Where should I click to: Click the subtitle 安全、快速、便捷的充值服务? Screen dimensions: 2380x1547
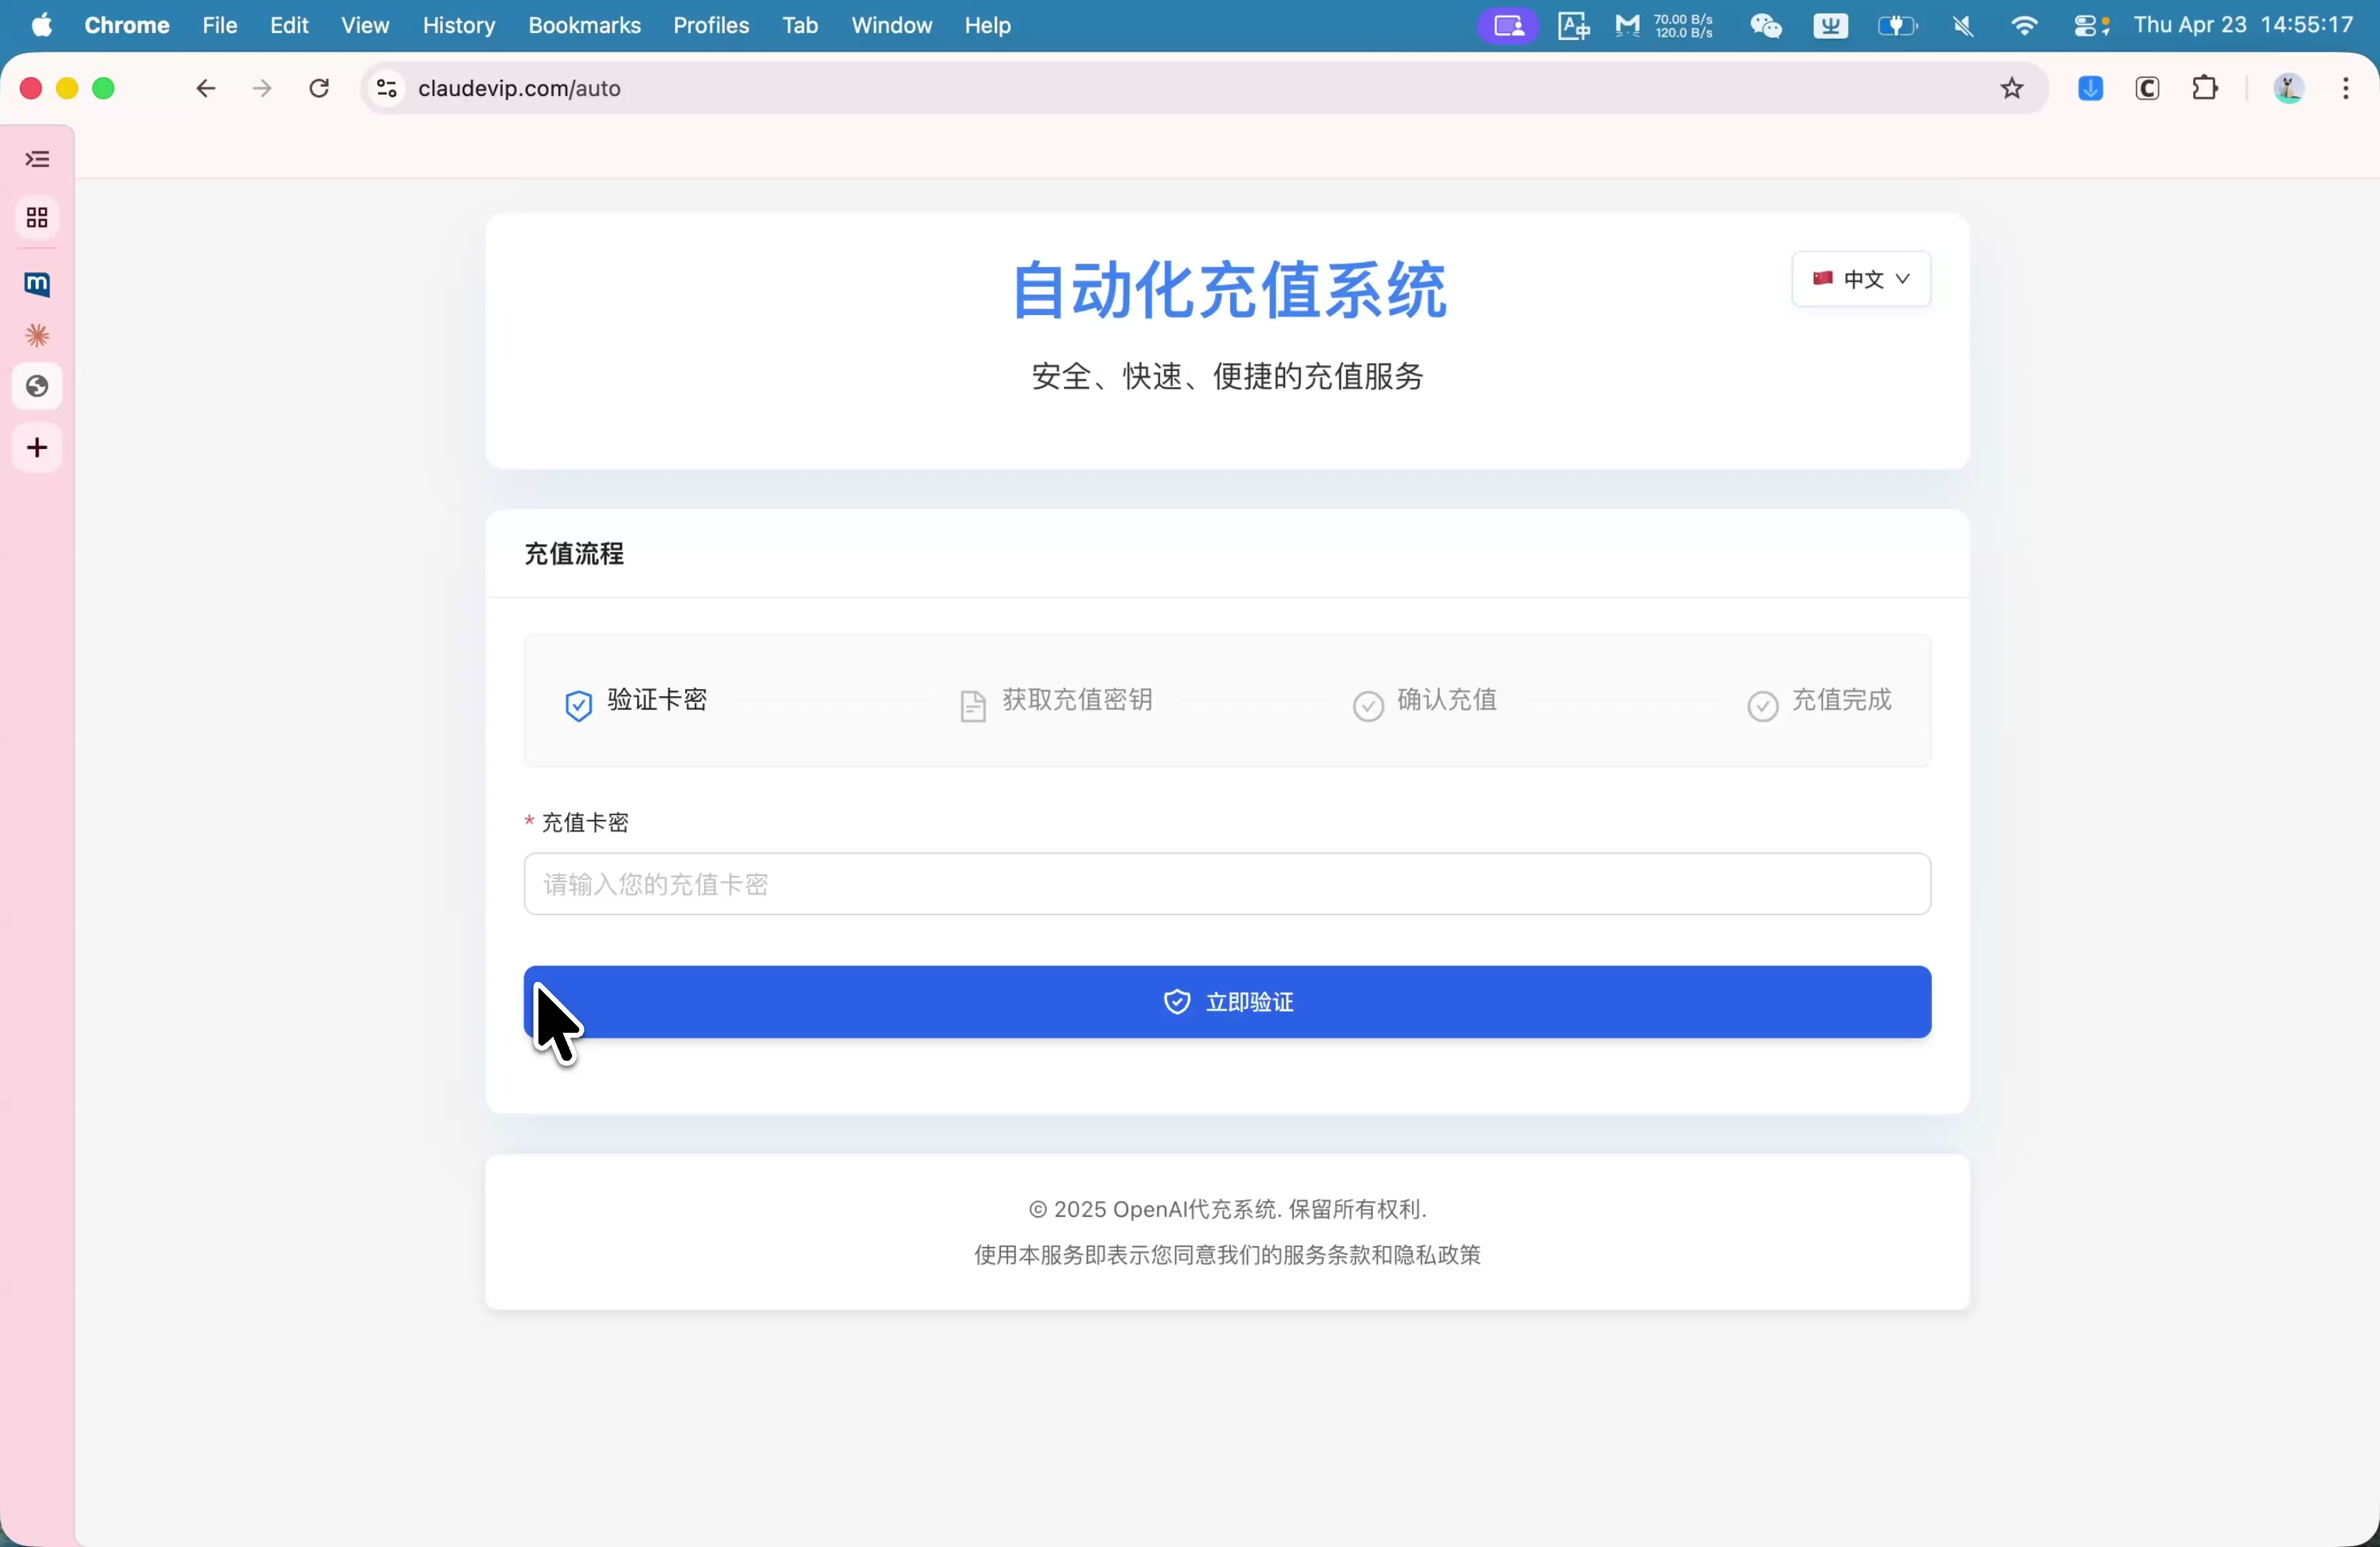[x=1227, y=377]
